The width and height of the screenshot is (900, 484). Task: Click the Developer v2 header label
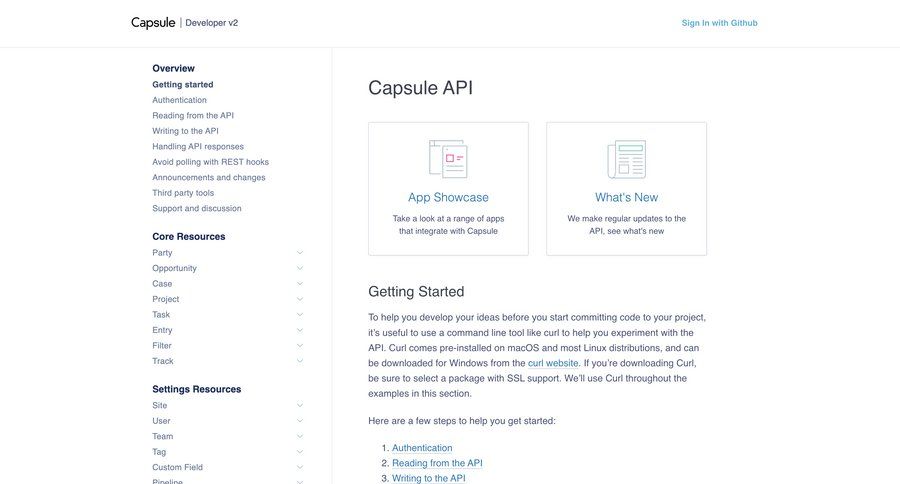[x=212, y=23]
